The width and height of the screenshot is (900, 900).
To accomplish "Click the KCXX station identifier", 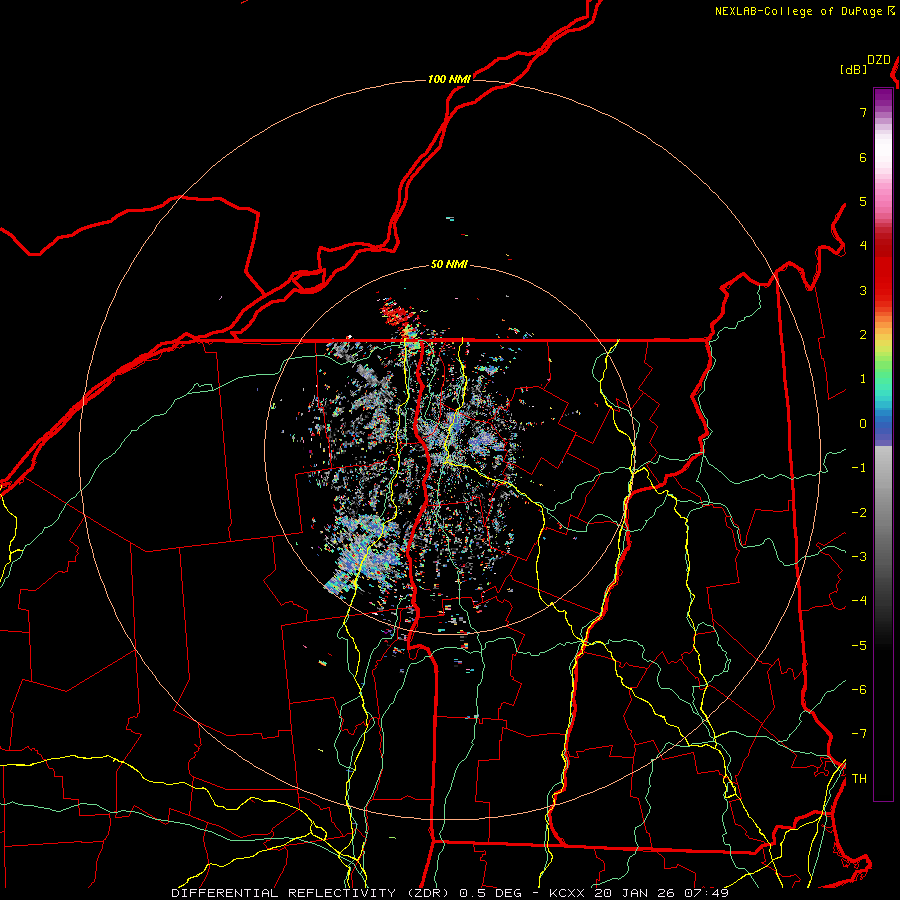I will [x=568, y=893].
